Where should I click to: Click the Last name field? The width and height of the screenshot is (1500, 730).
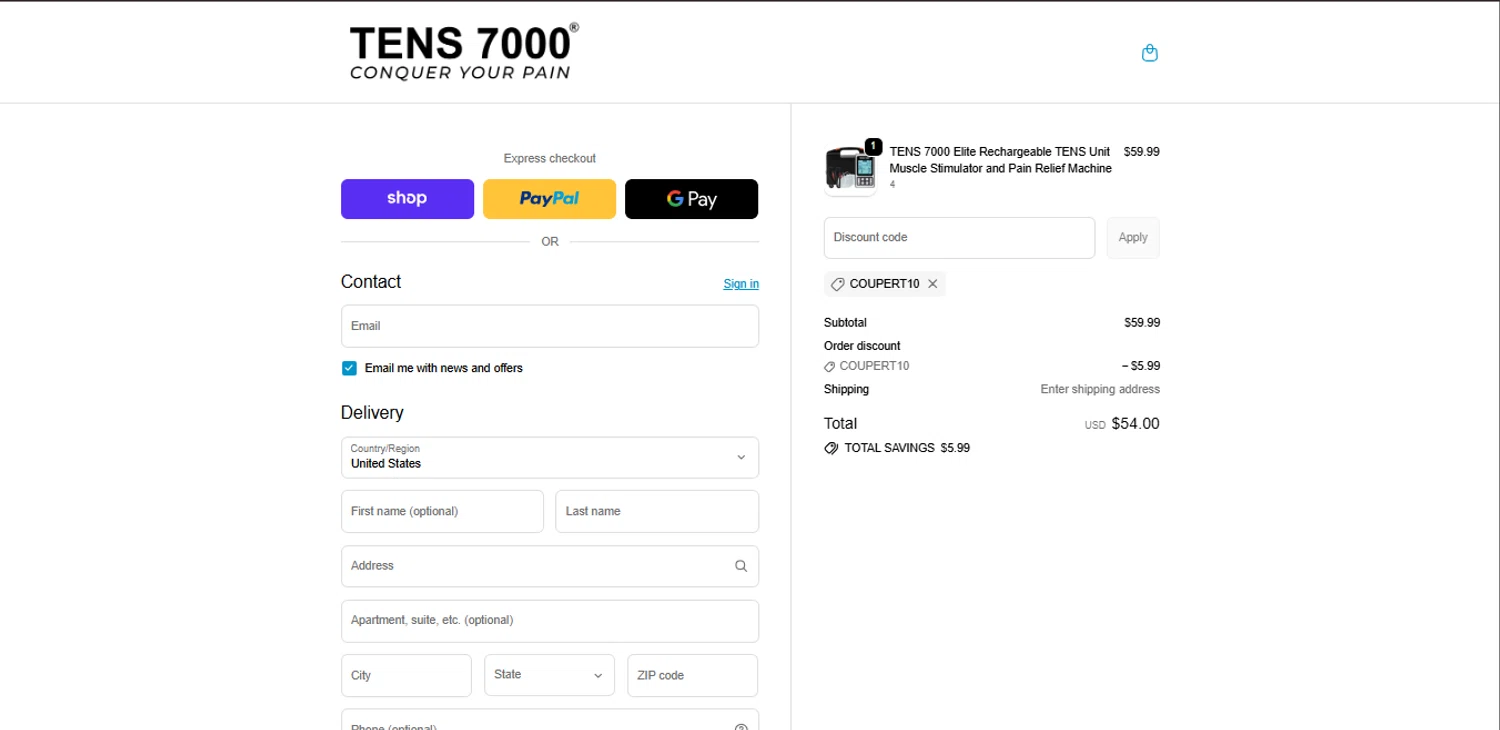pyautogui.click(x=657, y=511)
